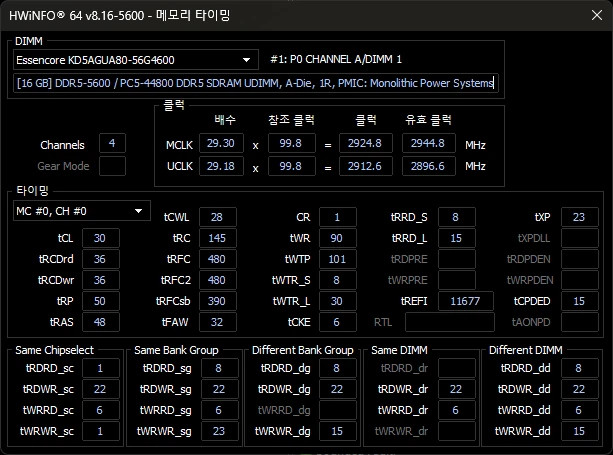Click the empty tRDPRE field

point(457,259)
